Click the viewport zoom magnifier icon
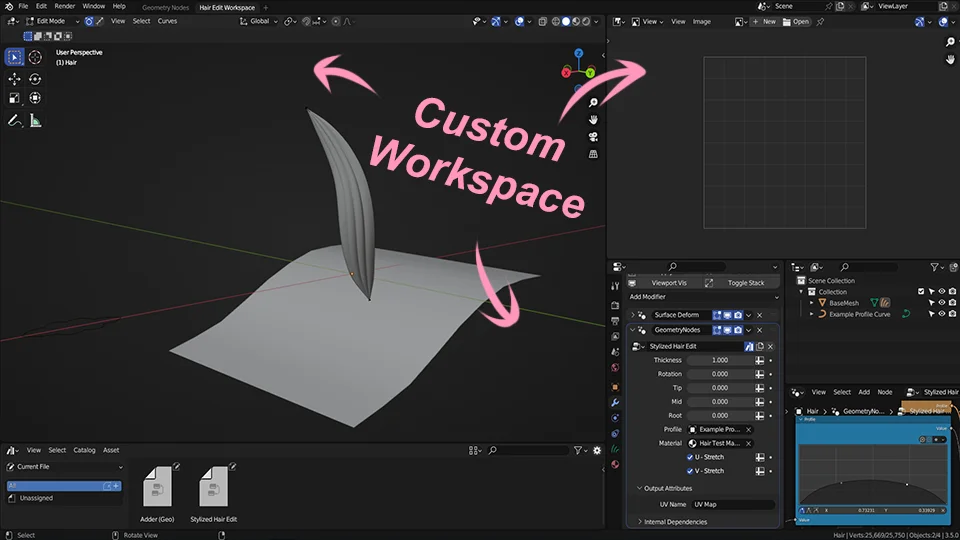This screenshot has height=540, width=960. [x=593, y=103]
